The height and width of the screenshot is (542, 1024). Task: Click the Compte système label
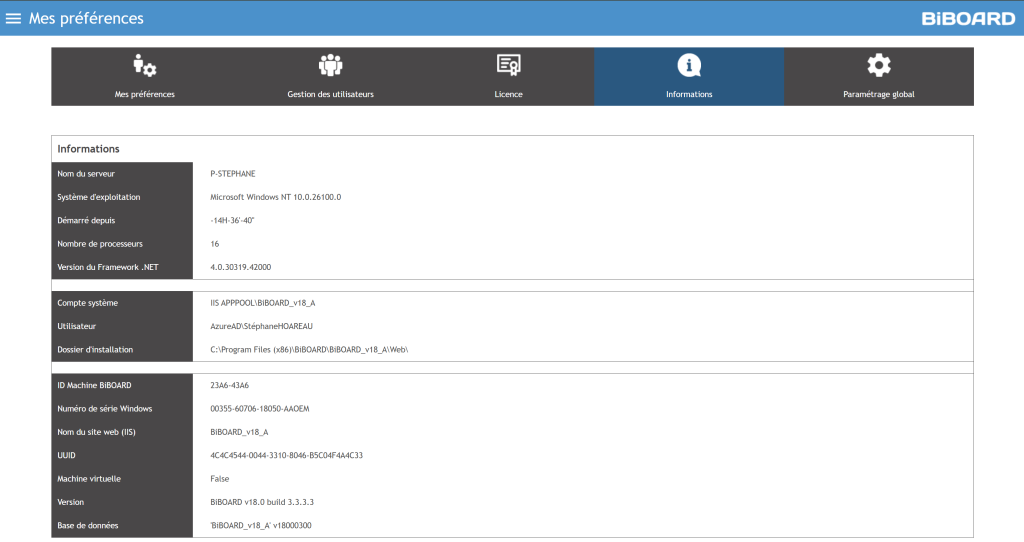point(88,303)
